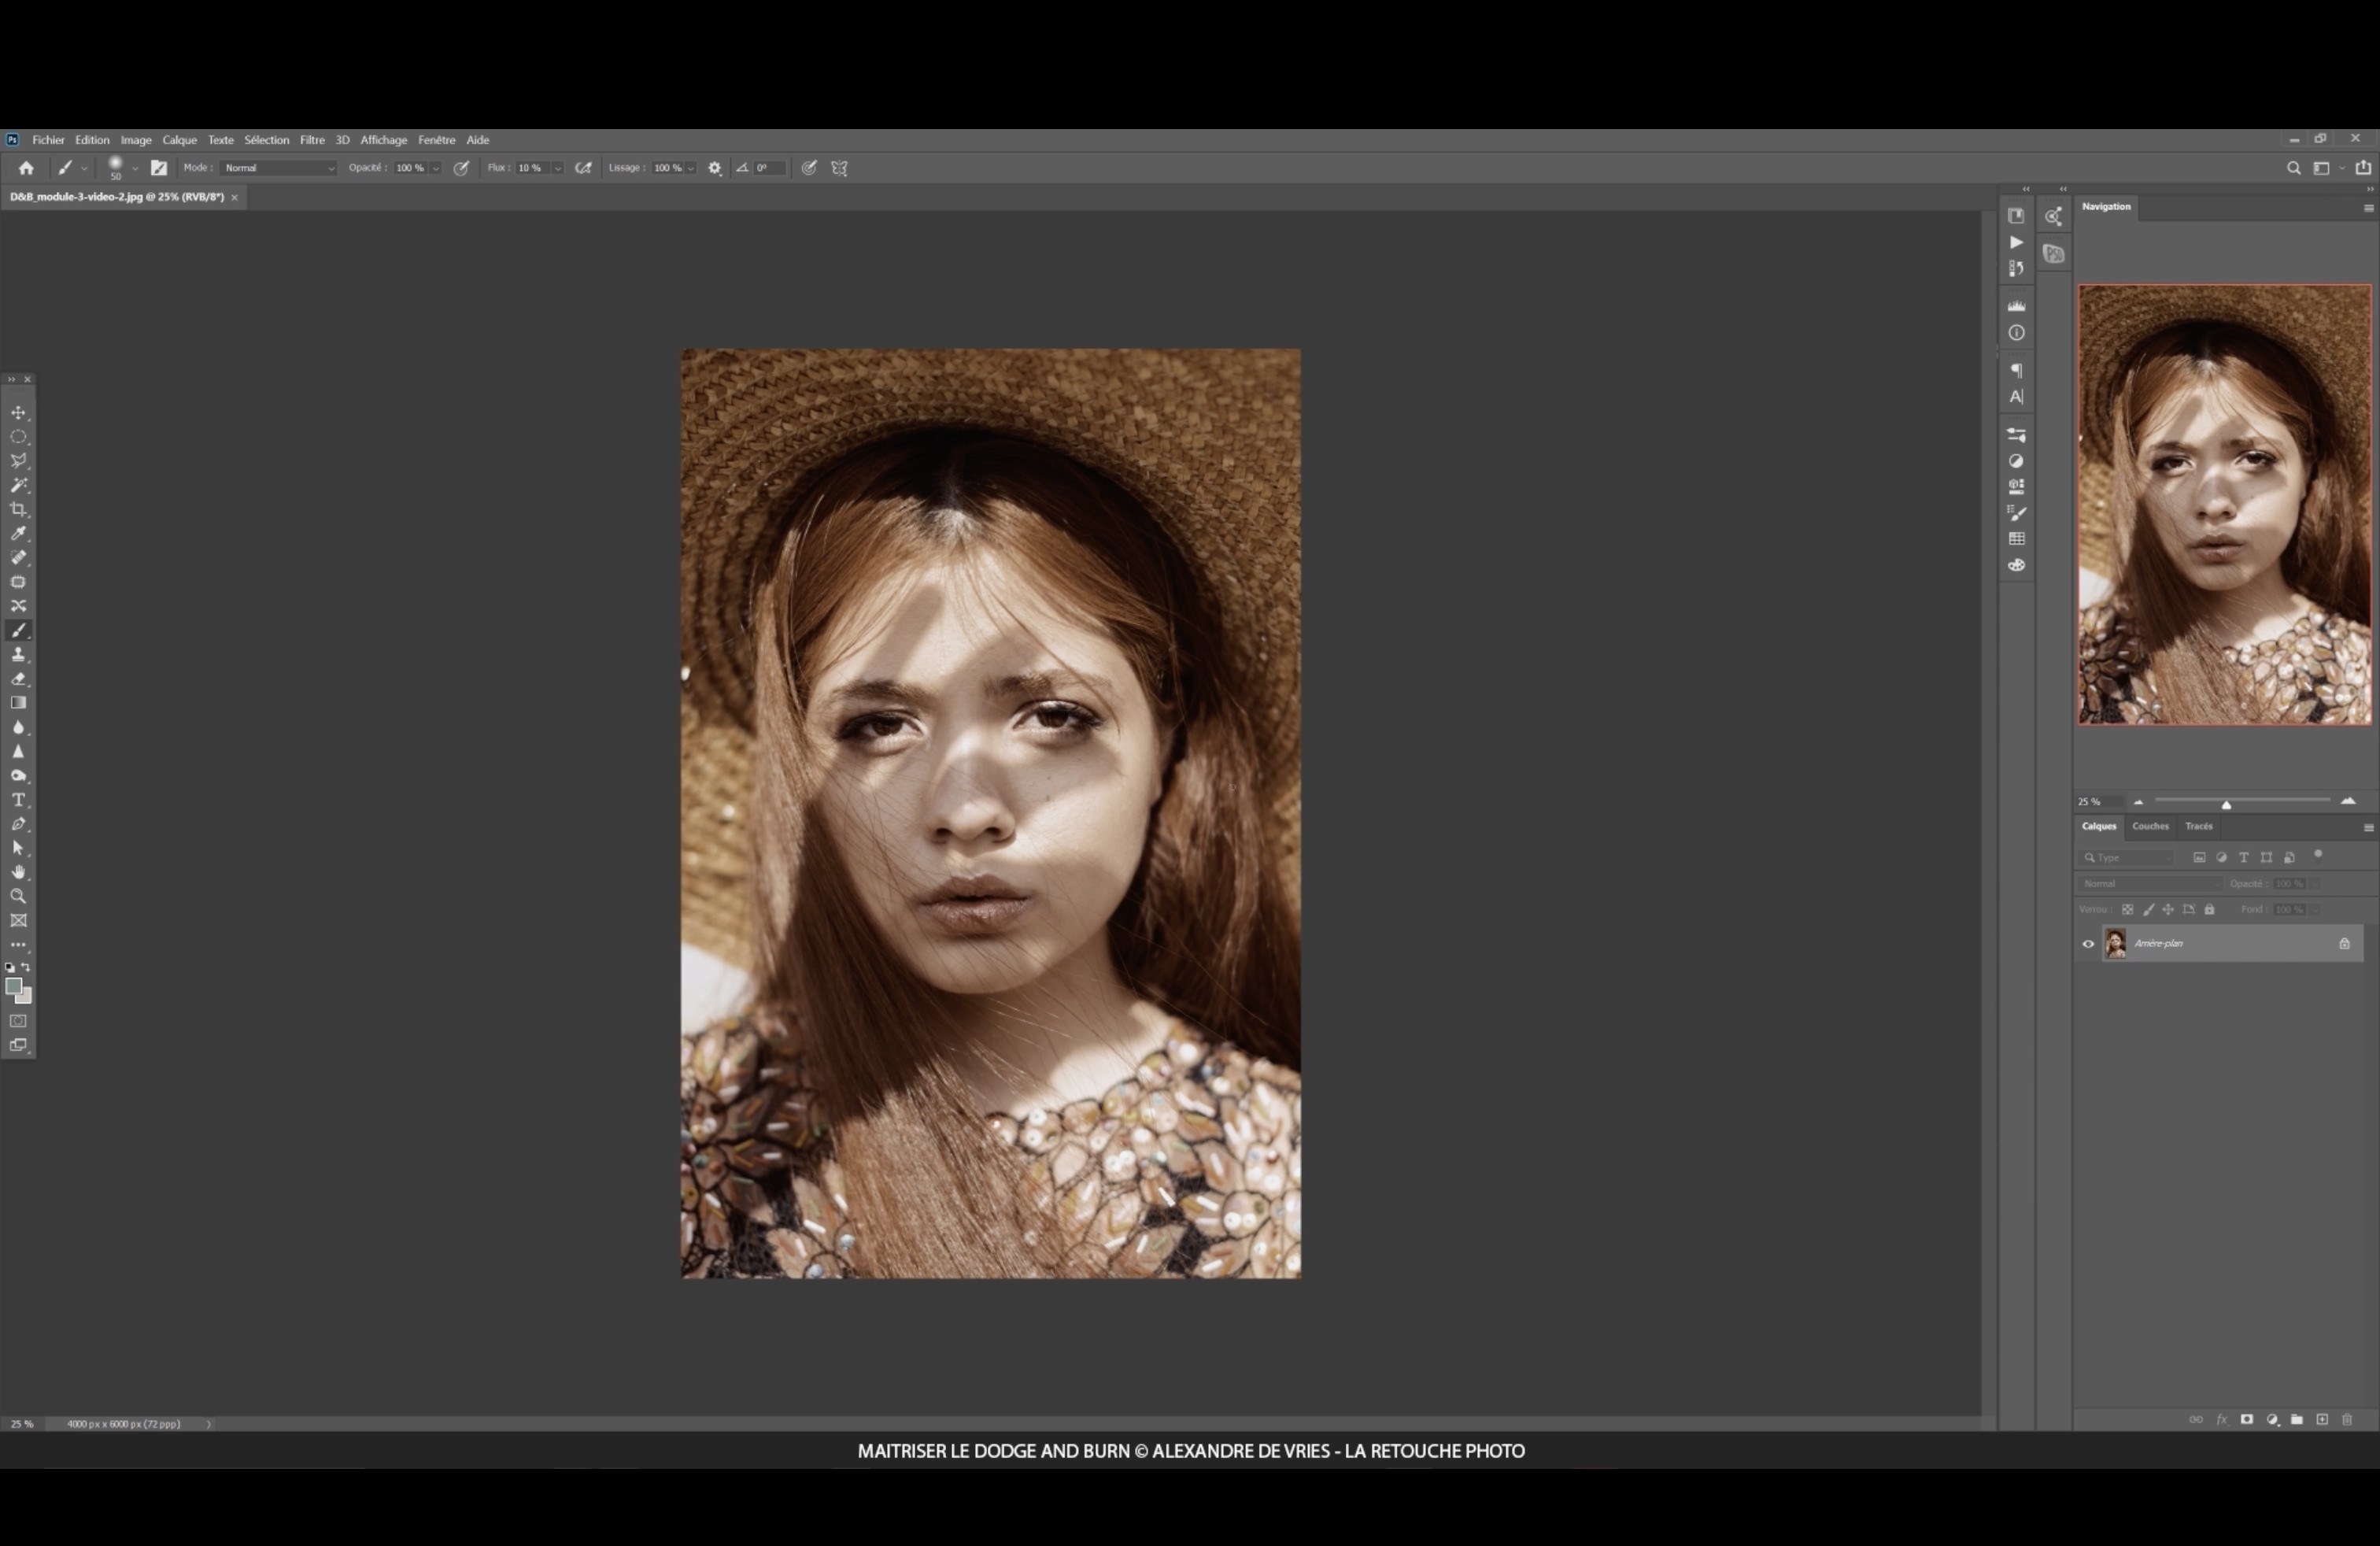
Task: Toggle airbrush build-up next to Flux
Action: tap(583, 168)
